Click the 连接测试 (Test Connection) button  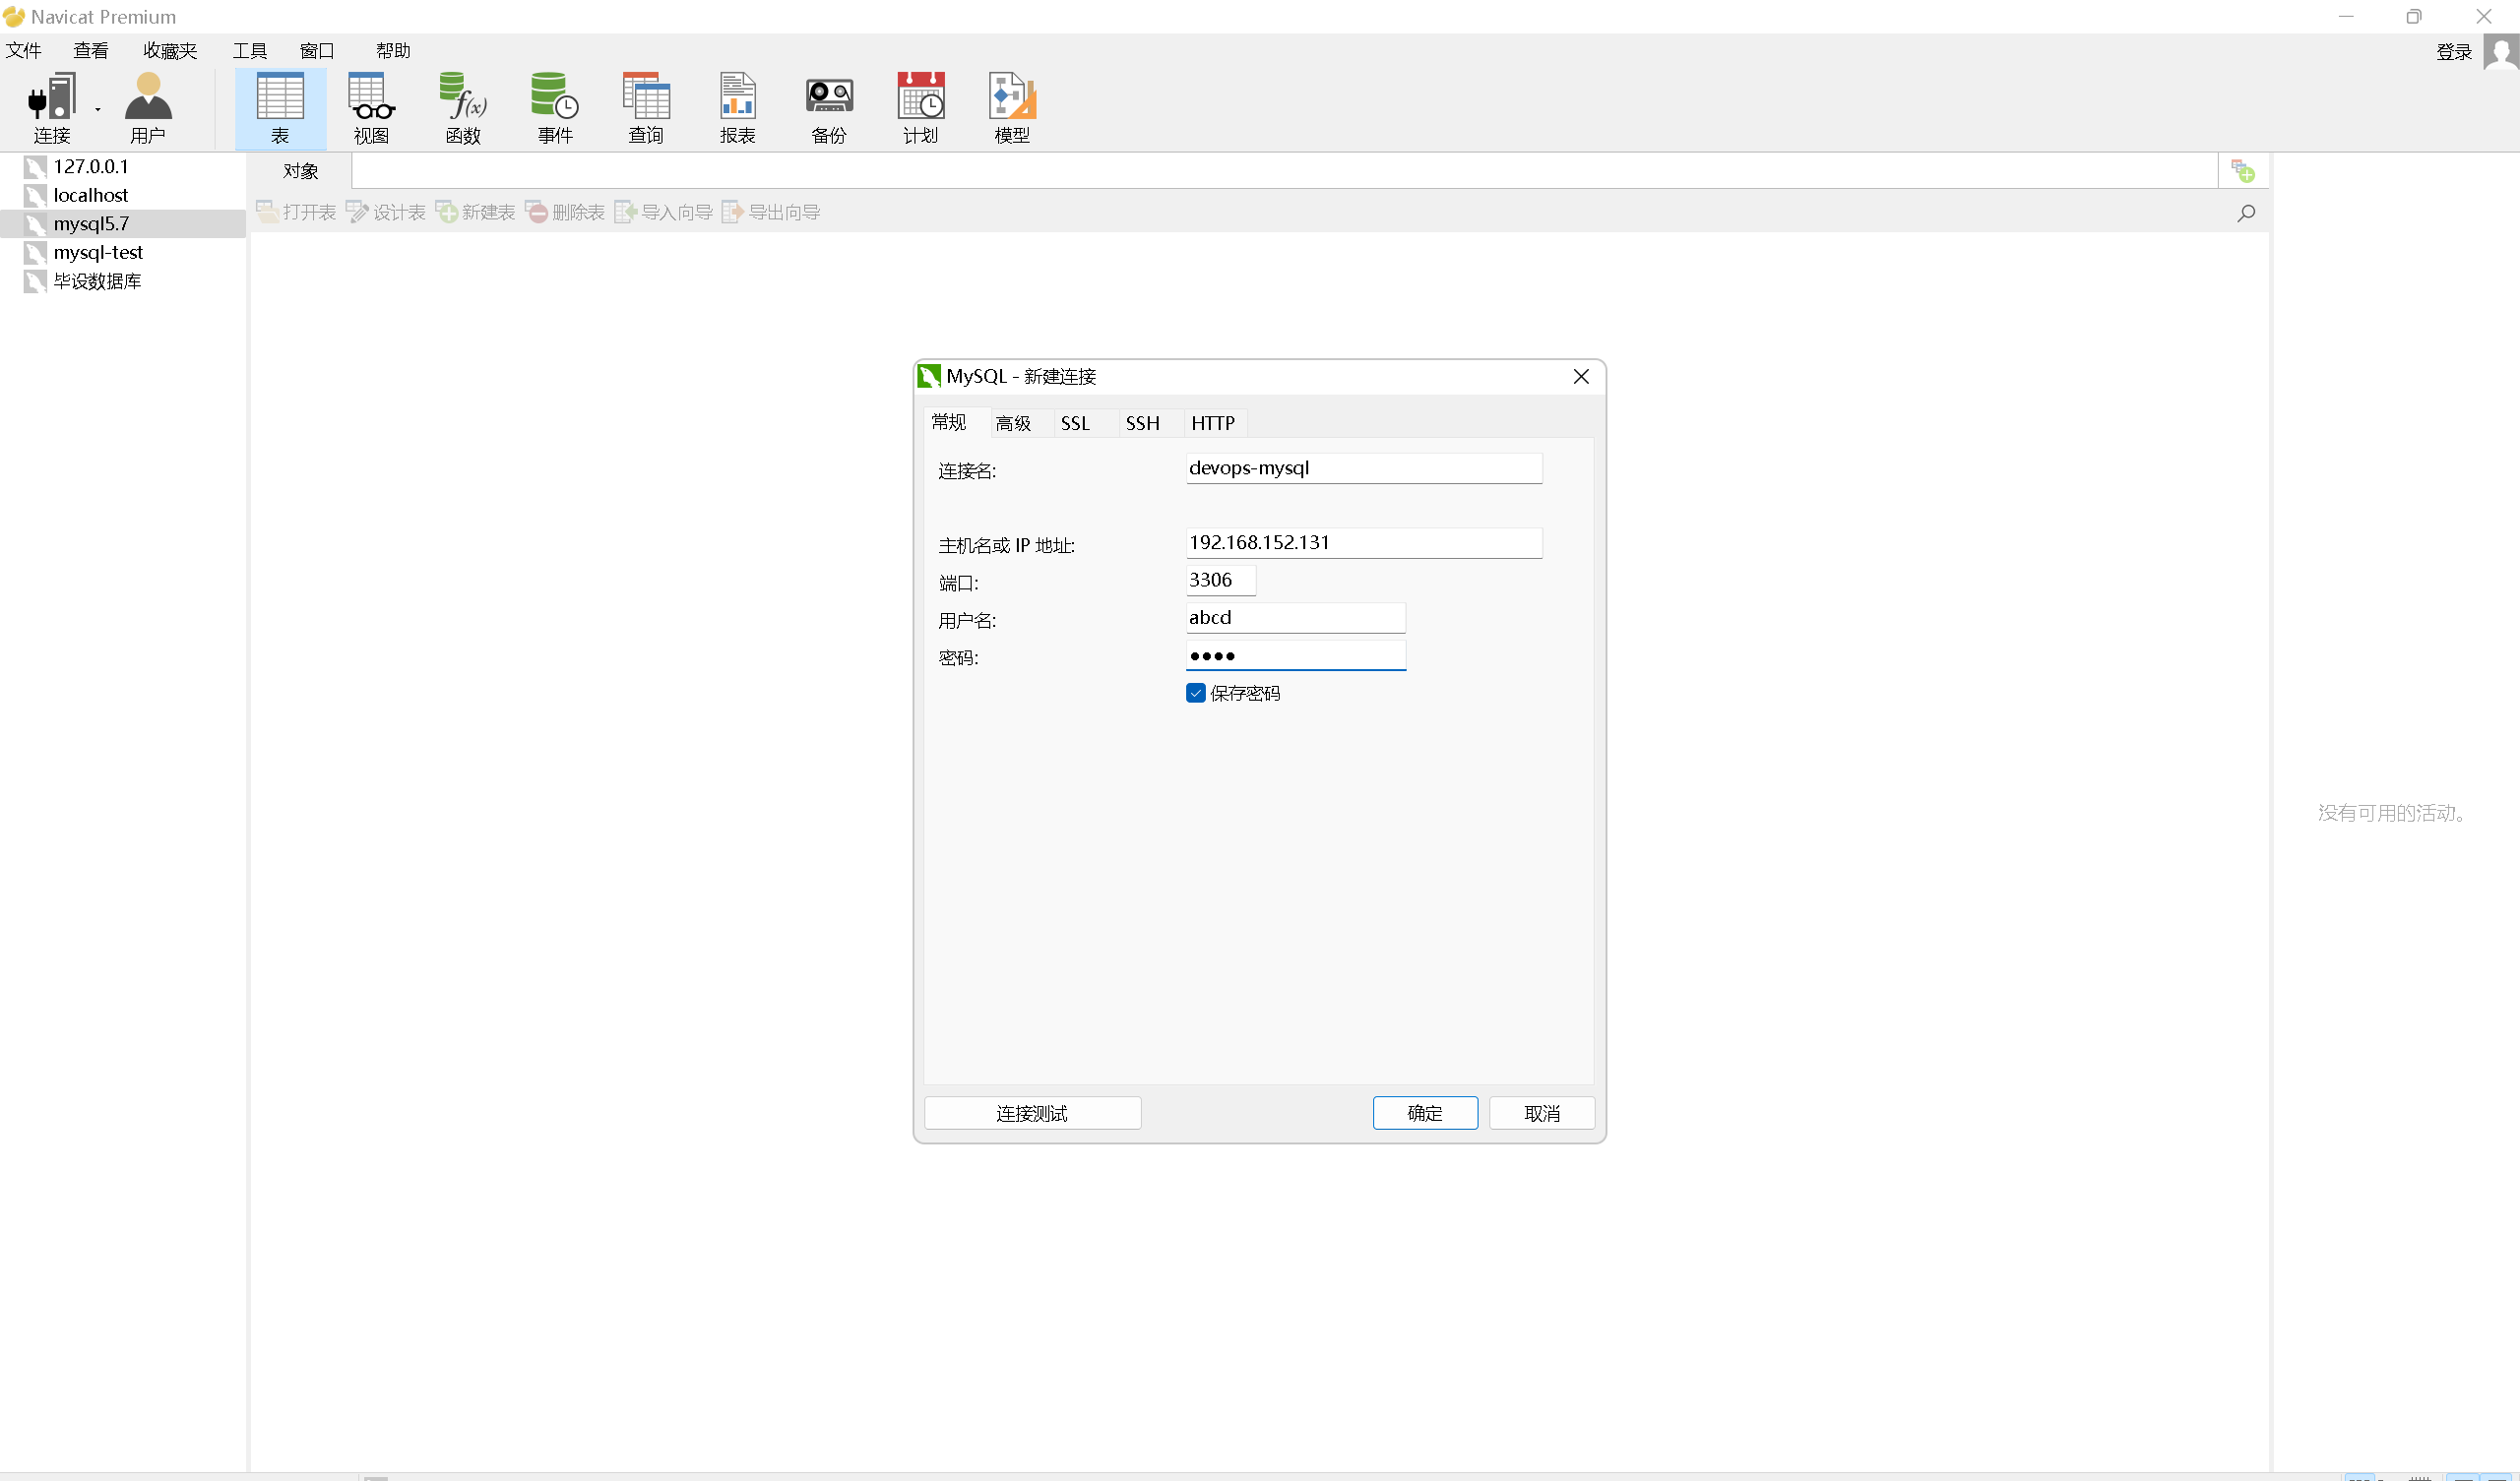click(x=1032, y=1113)
